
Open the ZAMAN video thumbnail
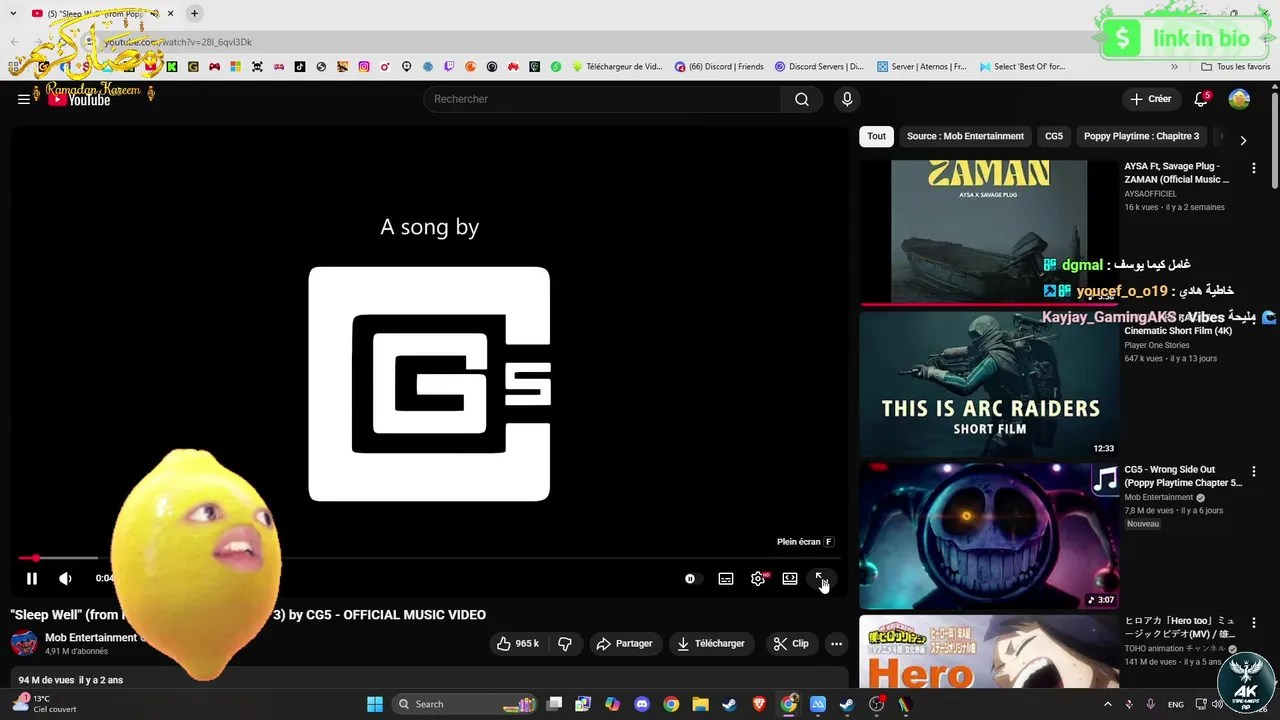point(989,231)
